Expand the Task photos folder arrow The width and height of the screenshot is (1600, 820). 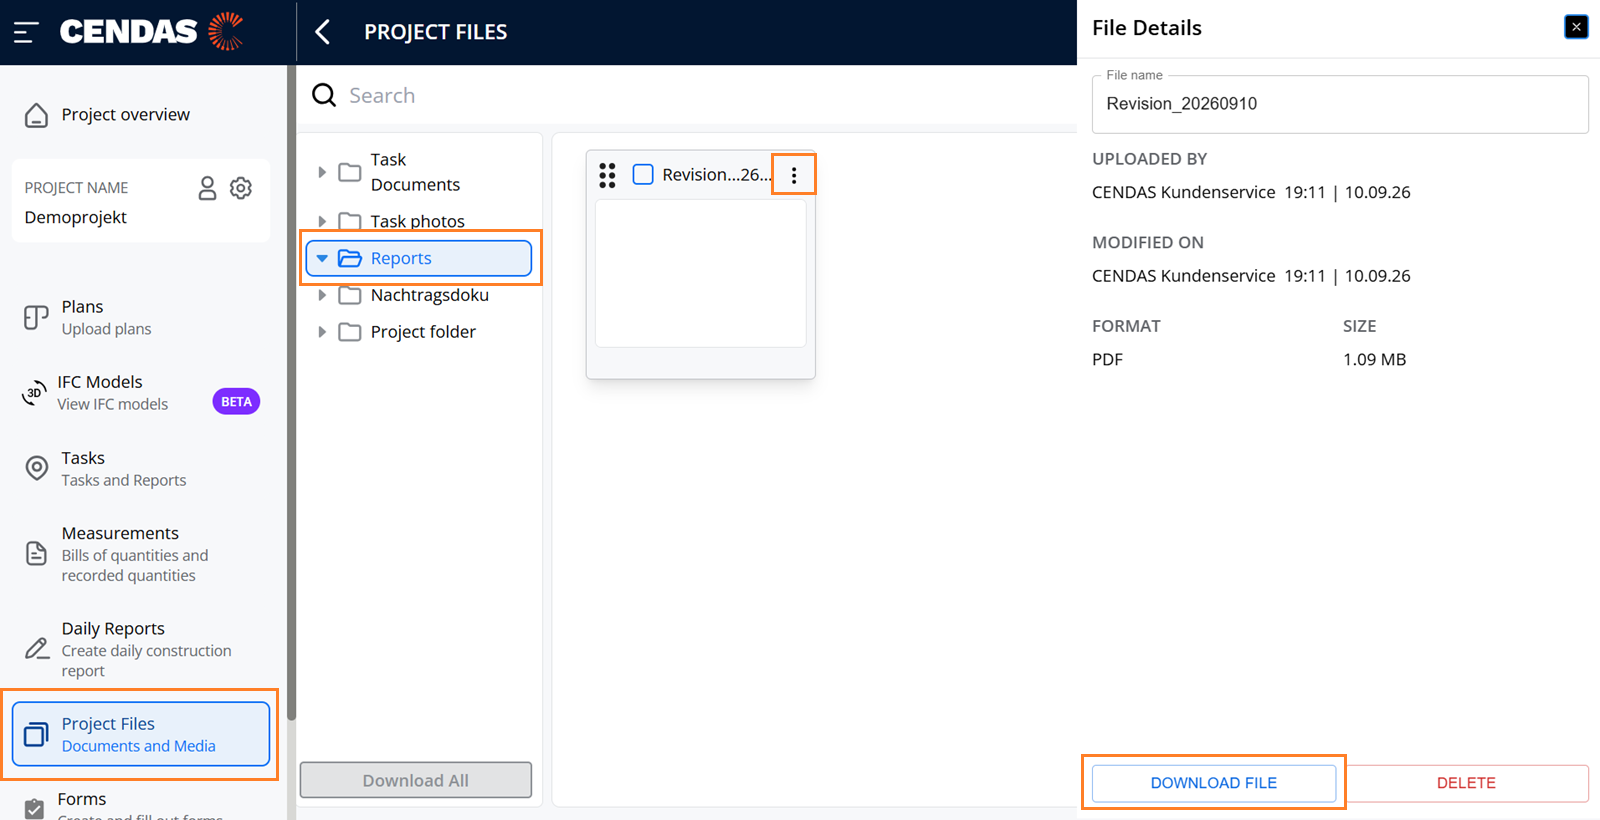(x=322, y=221)
